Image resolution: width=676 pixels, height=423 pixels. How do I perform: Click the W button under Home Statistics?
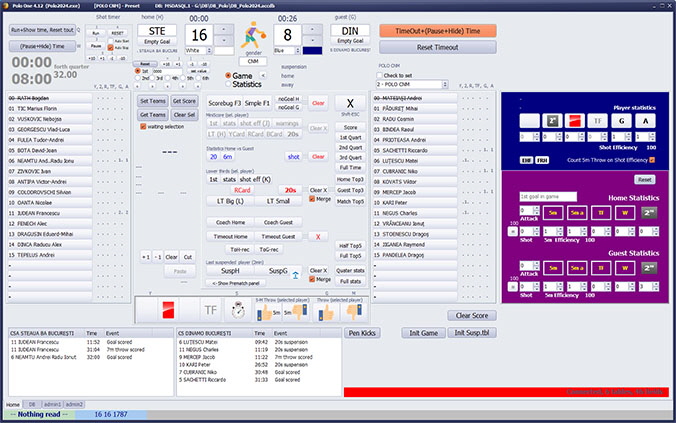click(x=625, y=213)
